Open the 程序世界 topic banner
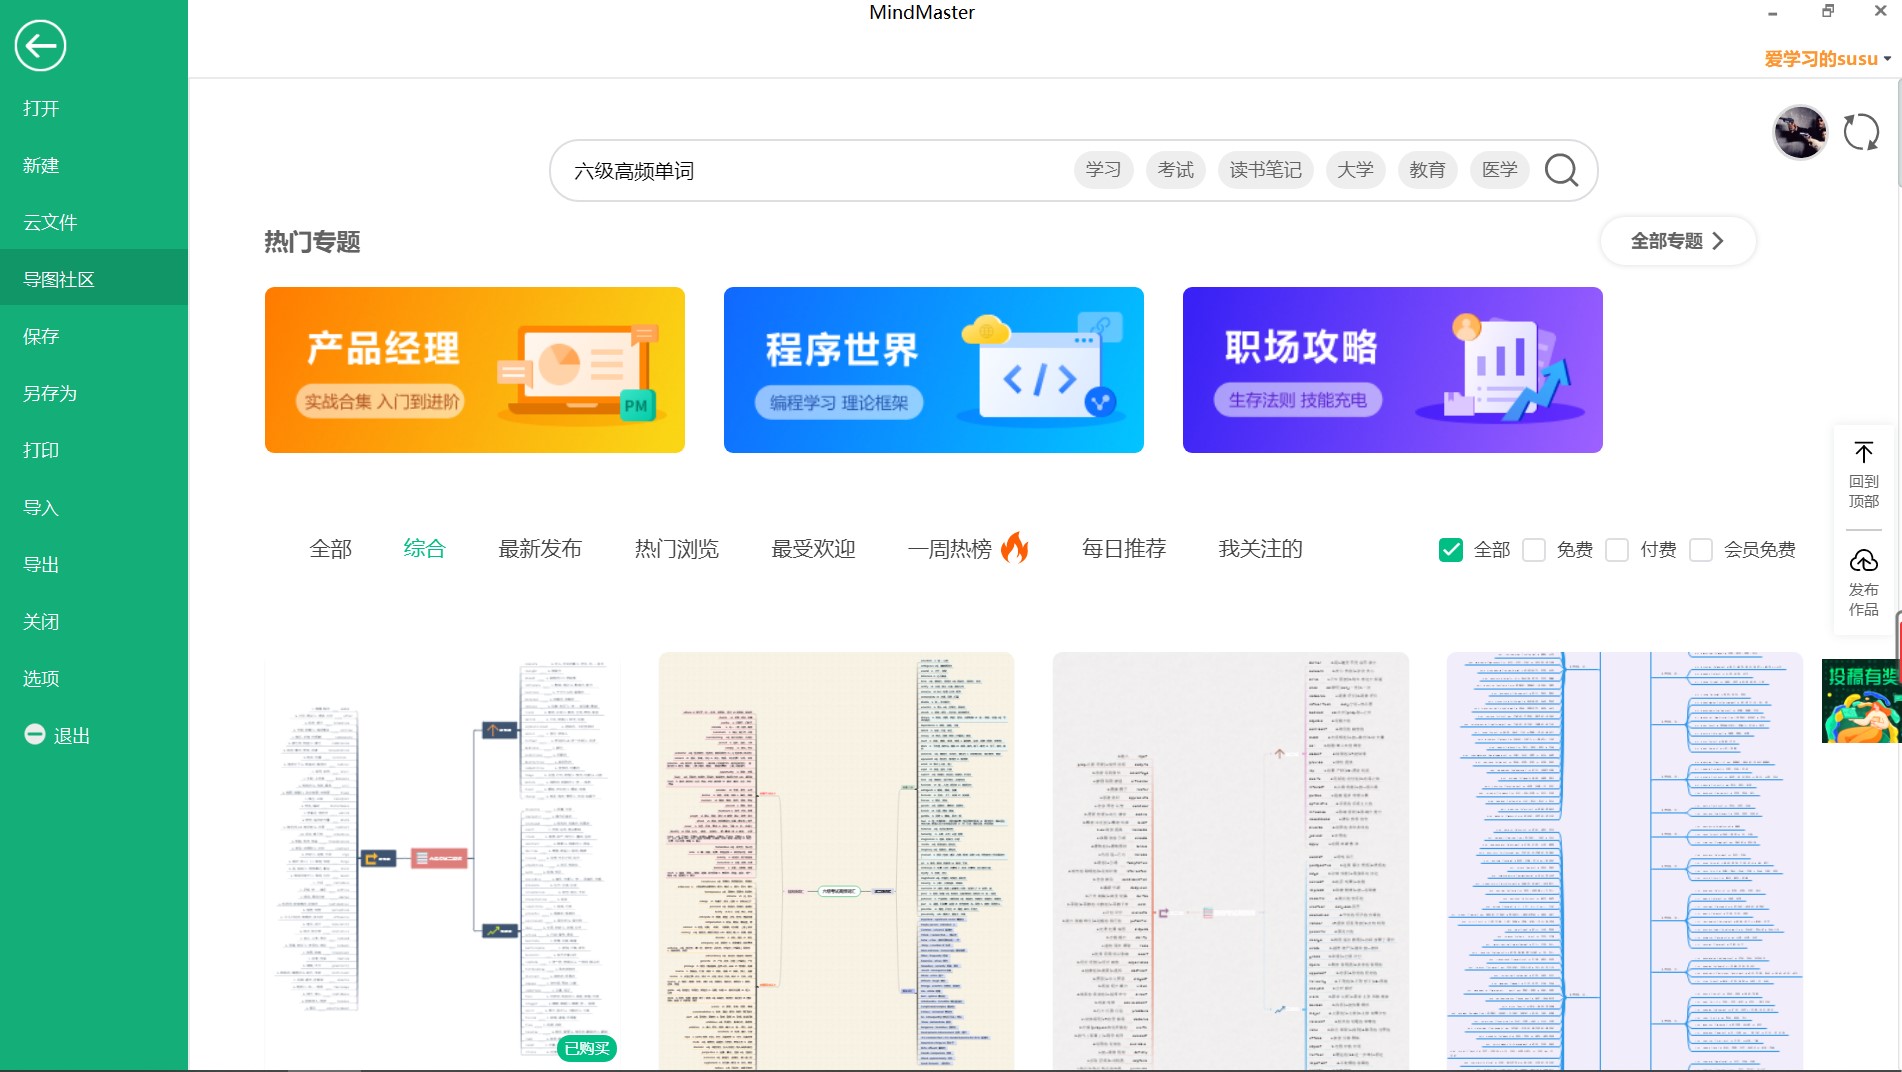 (934, 370)
